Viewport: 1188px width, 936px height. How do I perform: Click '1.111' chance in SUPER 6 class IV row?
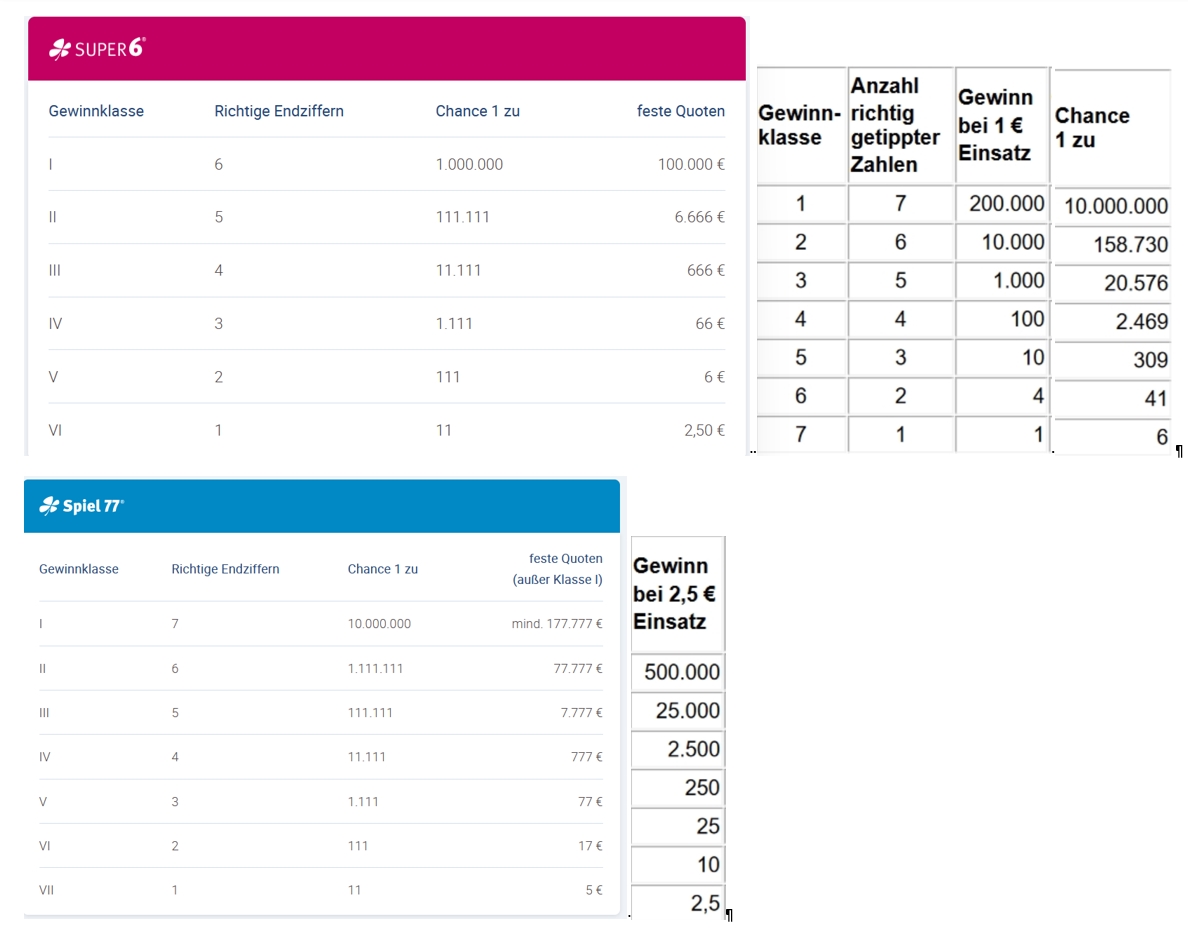454,324
